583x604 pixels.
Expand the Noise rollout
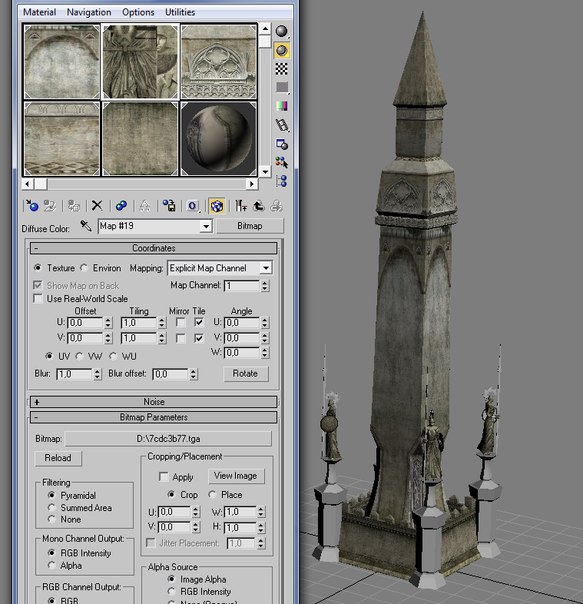click(x=153, y=402)
